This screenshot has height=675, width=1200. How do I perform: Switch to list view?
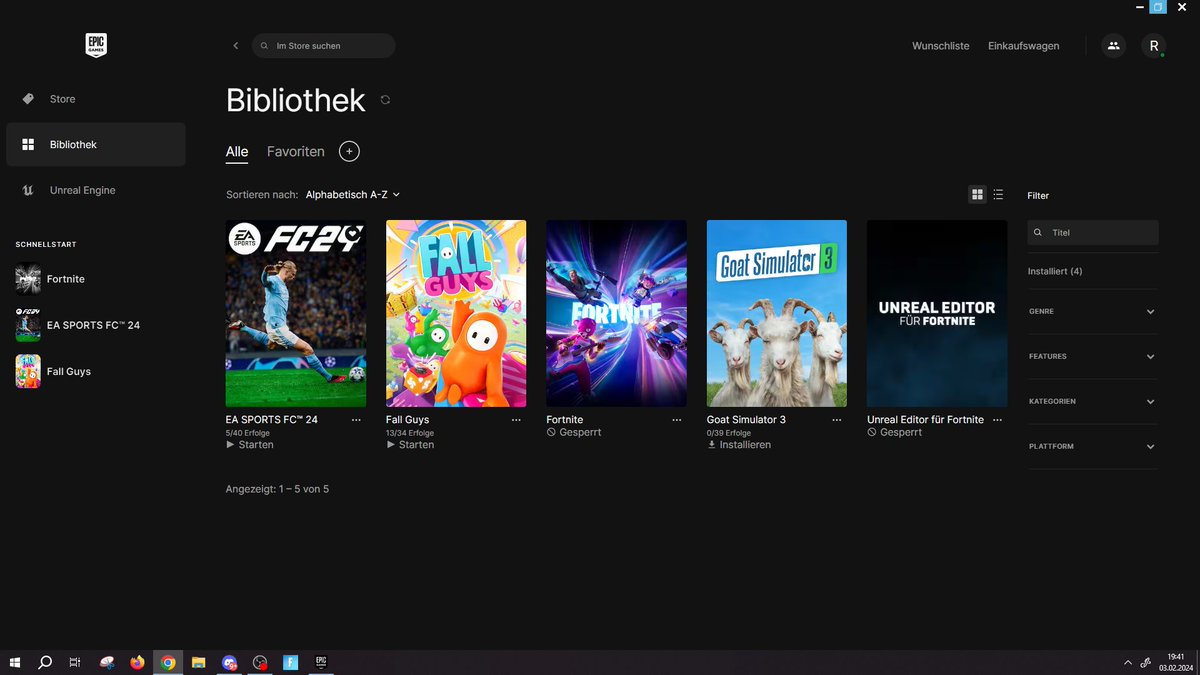coord(998,195)
